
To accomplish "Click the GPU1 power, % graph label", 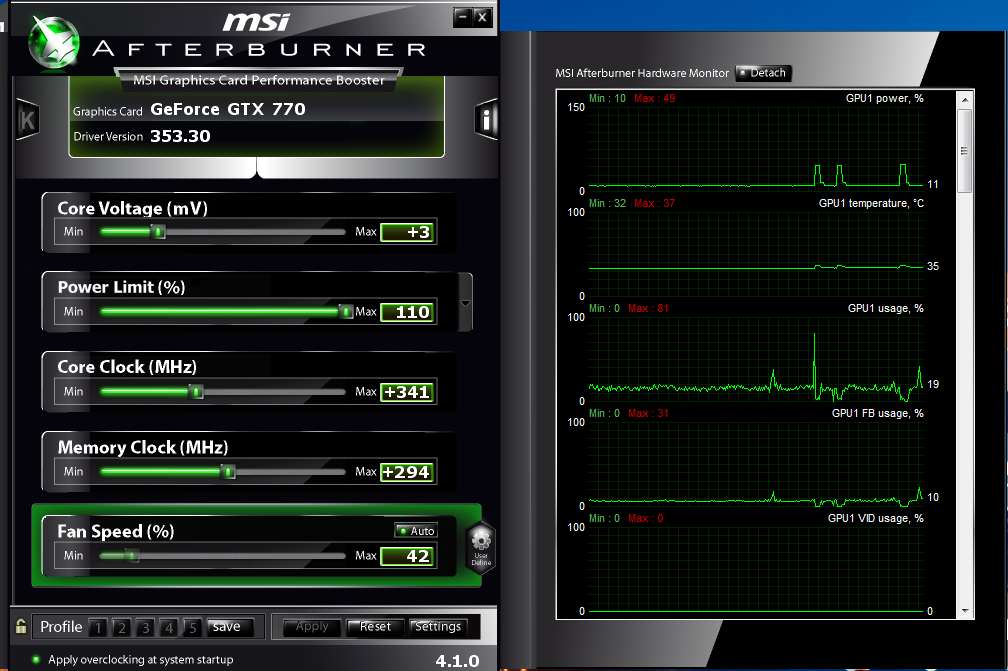I will point(885,98).
